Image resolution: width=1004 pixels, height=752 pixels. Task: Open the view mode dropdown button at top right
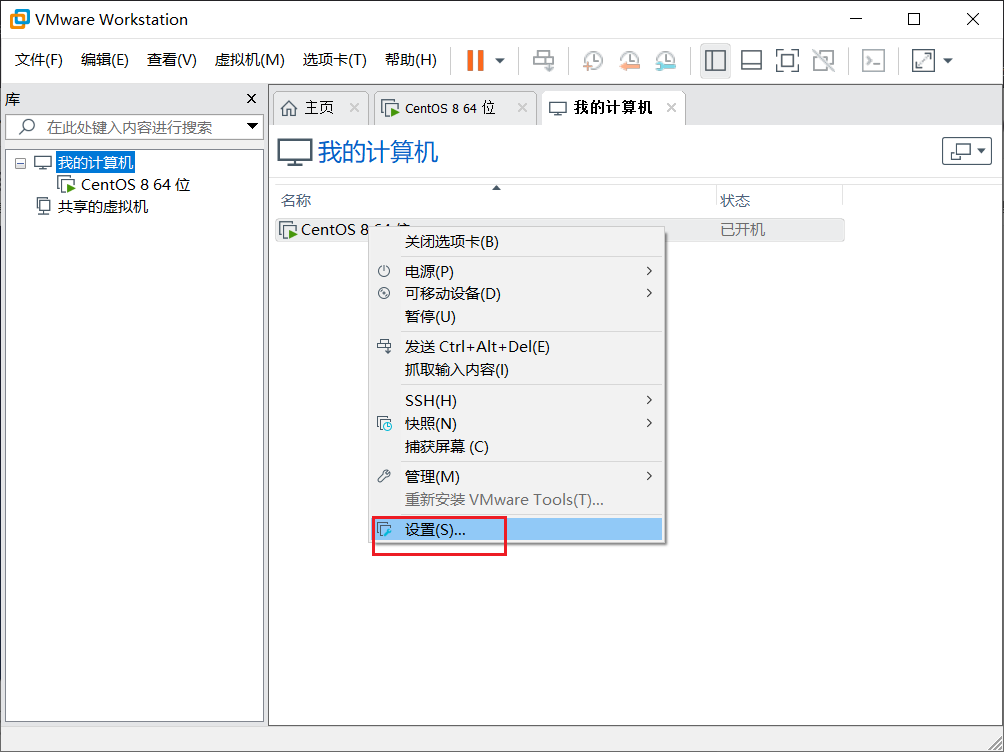tap(967, 151)
